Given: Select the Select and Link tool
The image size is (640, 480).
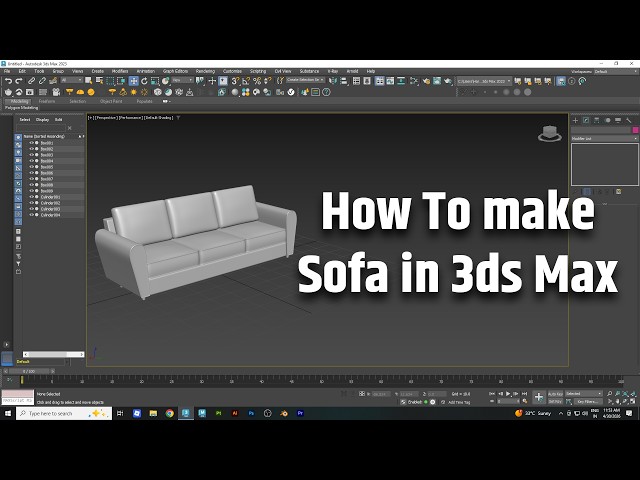Looking at the screenshot, I should [x=31, y=81].
